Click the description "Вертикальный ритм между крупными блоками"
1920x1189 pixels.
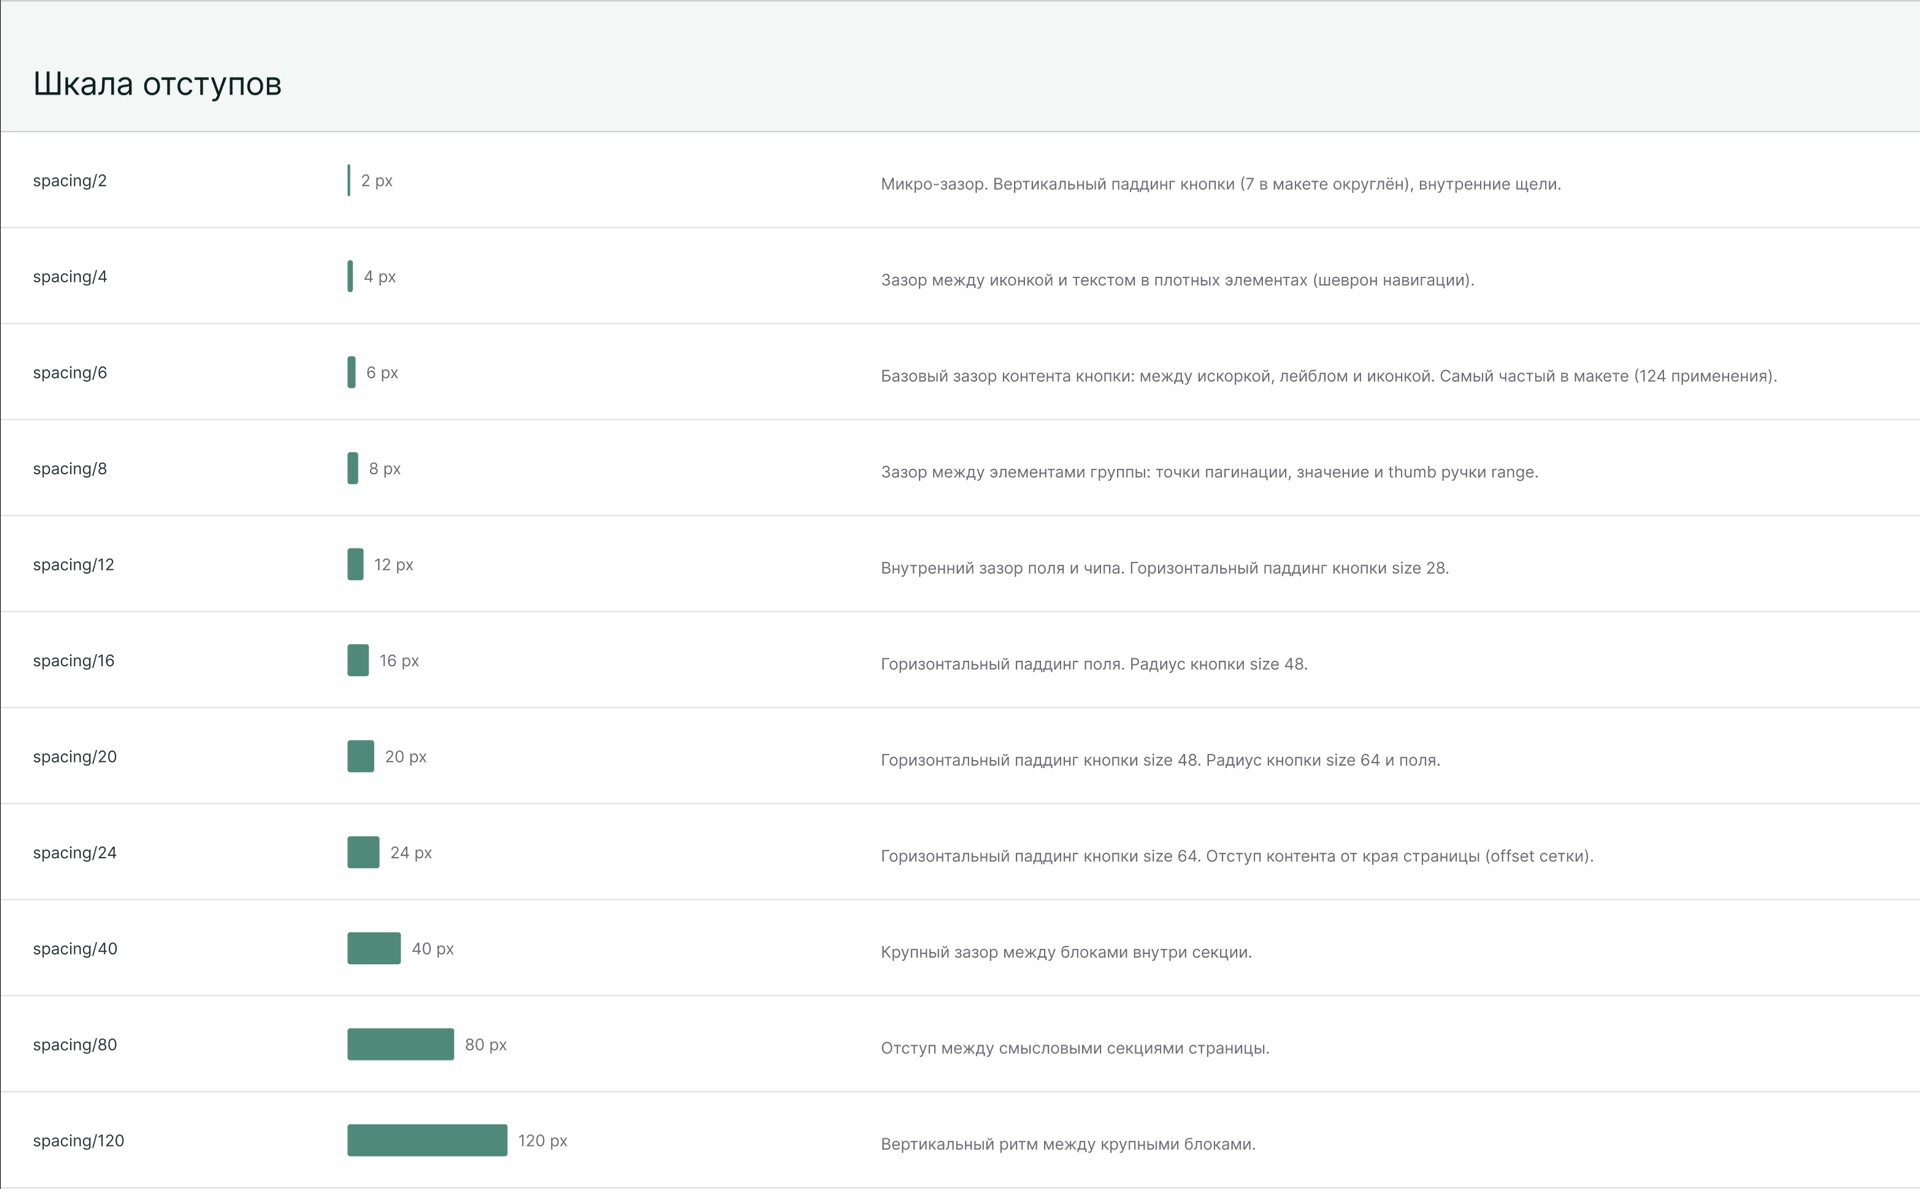(1068, 1144)
